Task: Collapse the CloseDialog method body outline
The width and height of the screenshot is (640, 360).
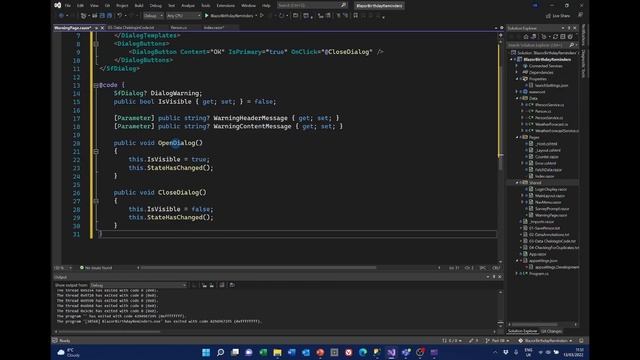Action: pos(96,201)
